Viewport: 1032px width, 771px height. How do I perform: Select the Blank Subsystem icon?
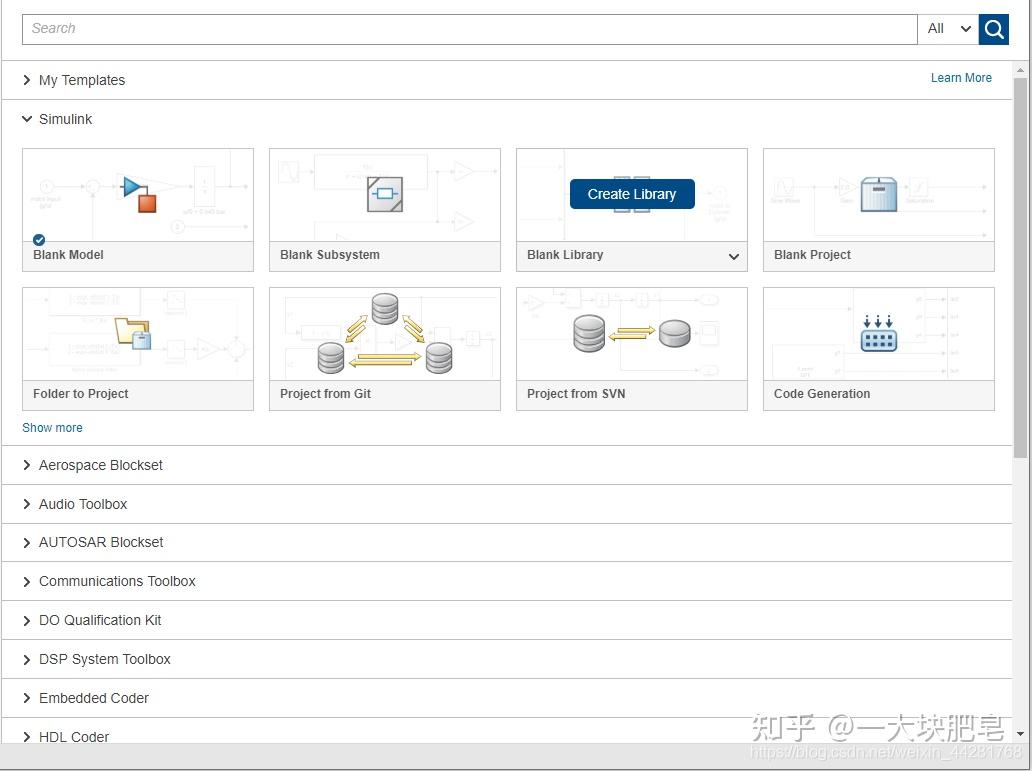385,194
